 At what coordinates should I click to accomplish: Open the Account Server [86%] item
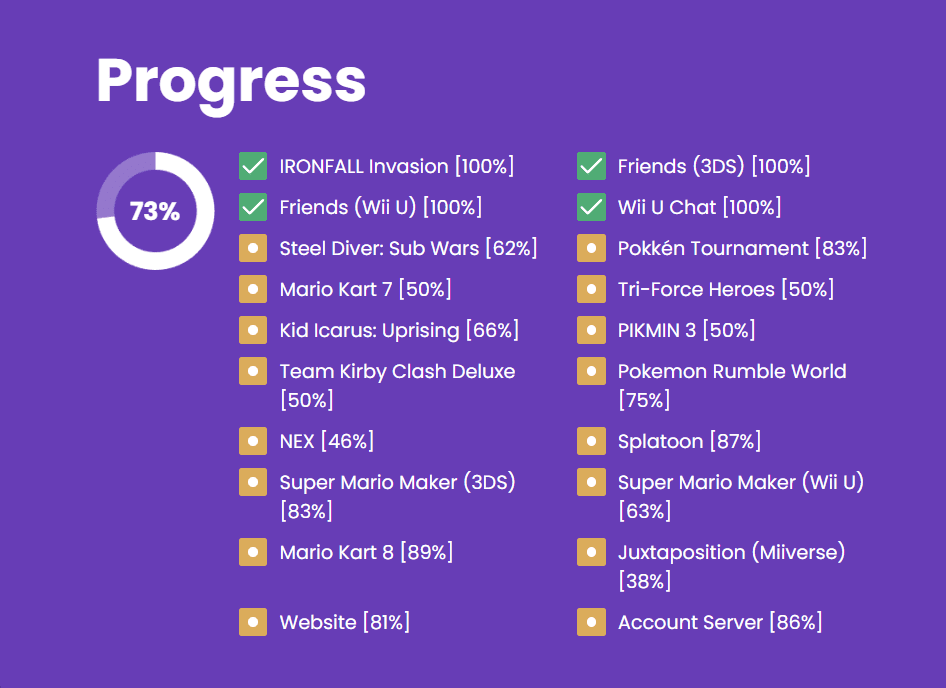pos(720,622)
